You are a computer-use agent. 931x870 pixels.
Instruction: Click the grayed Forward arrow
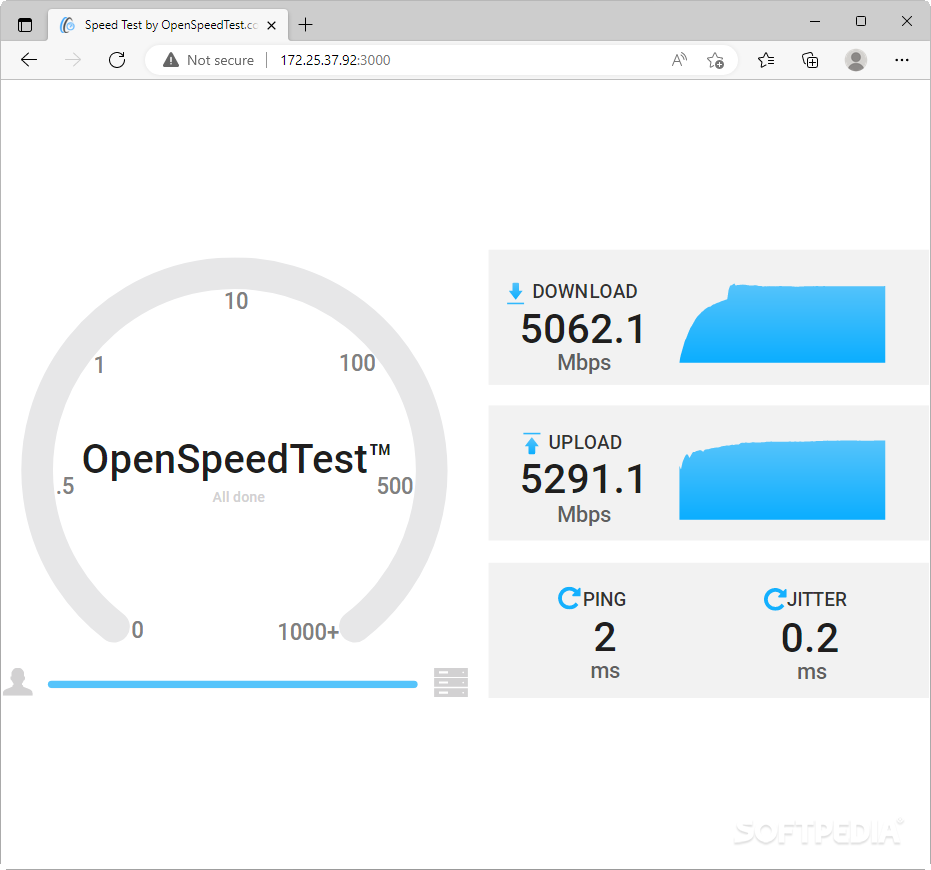pyautogui.click(x=72, y=60)
